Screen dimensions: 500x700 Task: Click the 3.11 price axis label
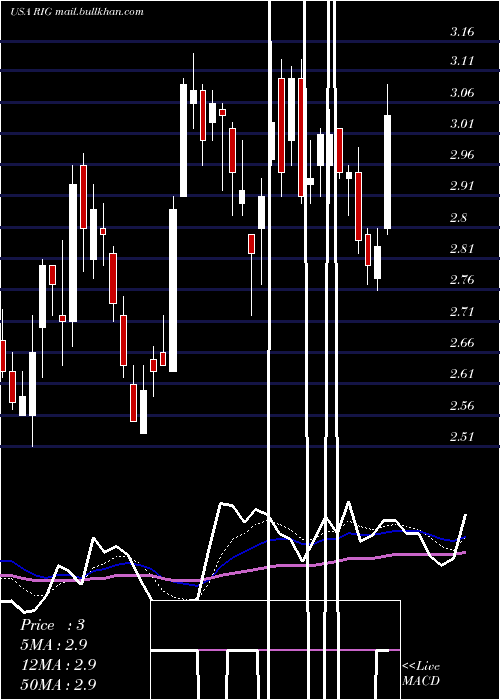pyautogui.click(x=462, y=61)
